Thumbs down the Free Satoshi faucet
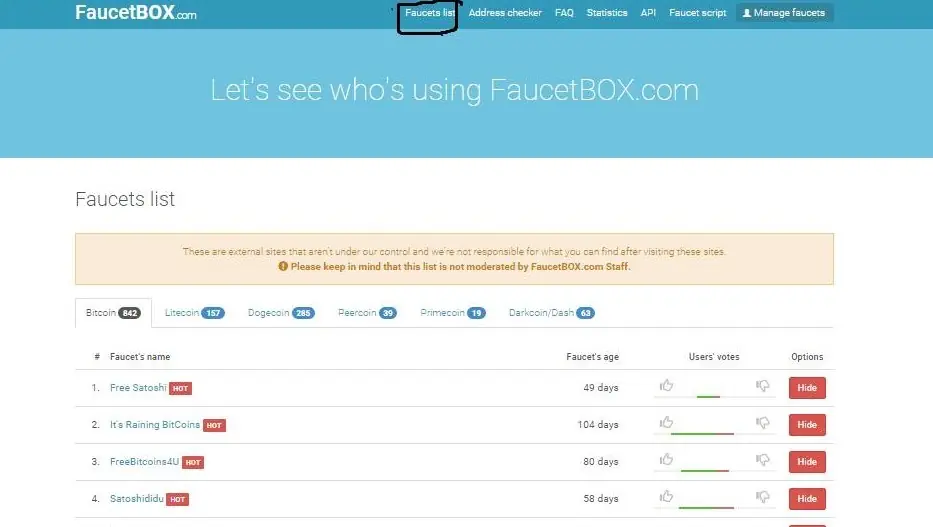Image resolution: width=933 pixels, height=527 pixels. 762,386
